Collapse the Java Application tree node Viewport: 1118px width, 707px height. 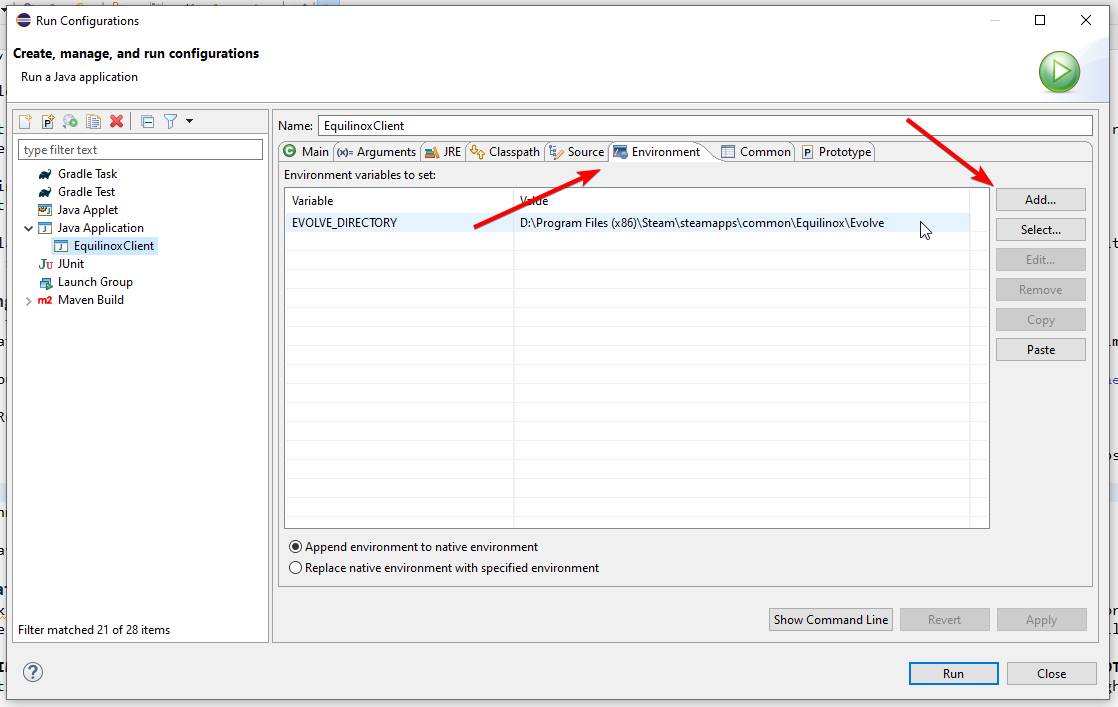coord(29,229)
